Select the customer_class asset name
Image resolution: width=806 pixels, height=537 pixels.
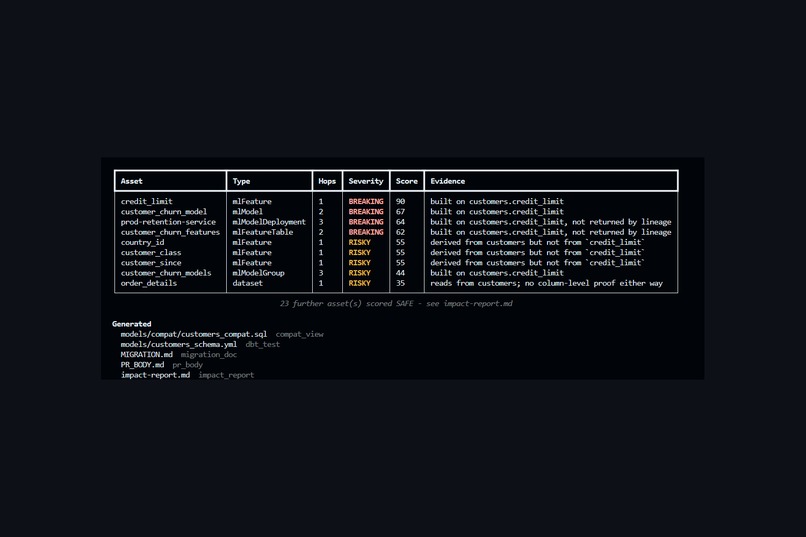pos(151,252)
